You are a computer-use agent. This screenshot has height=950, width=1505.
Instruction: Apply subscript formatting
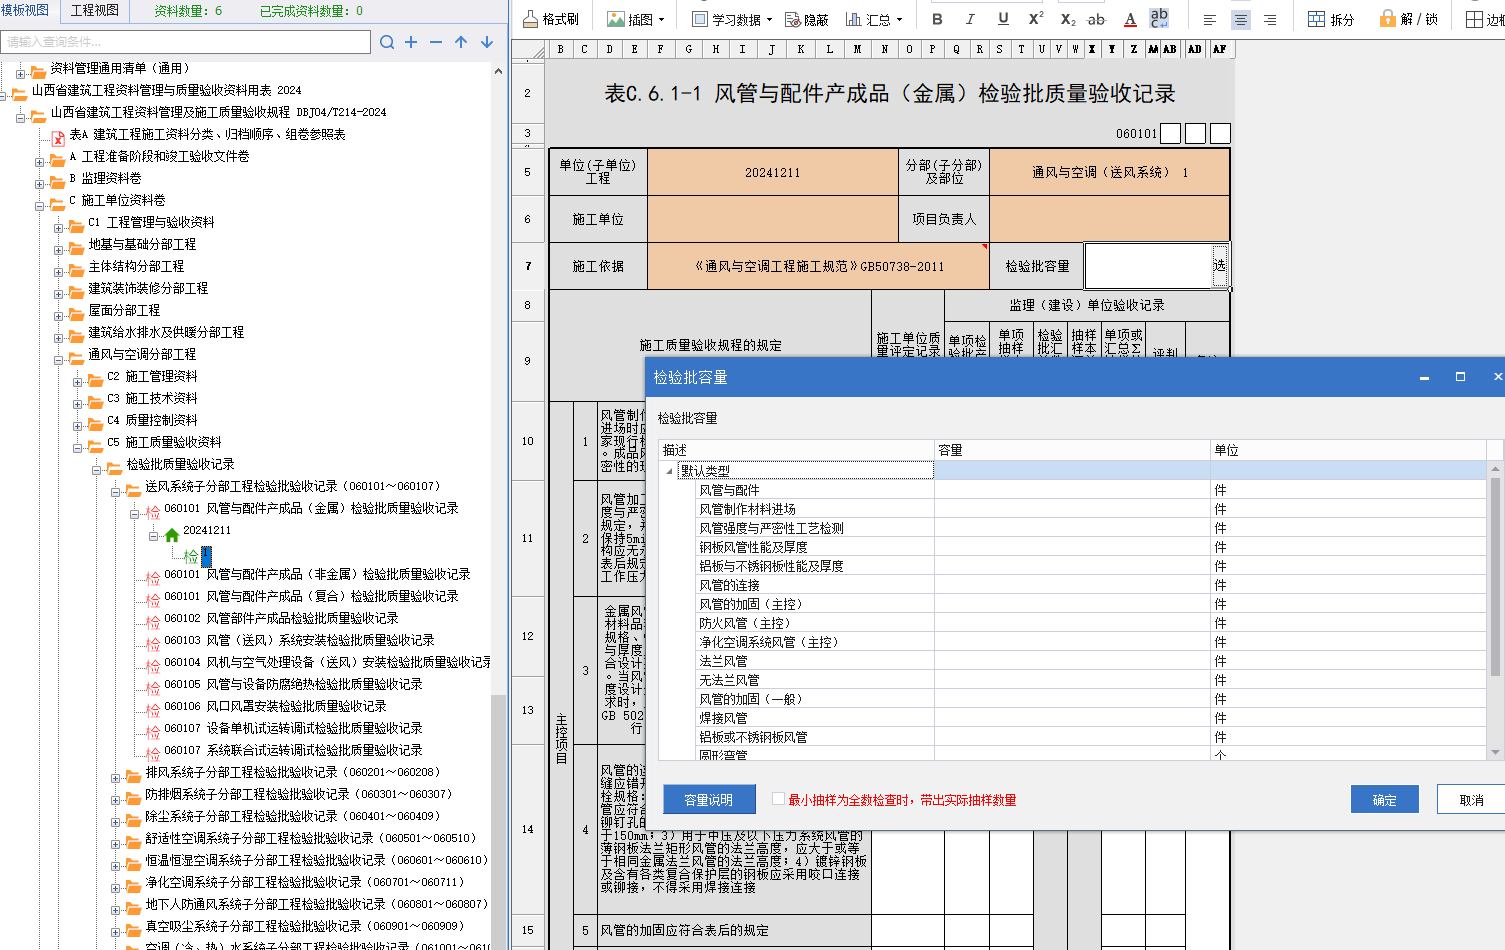[1068, 19]
